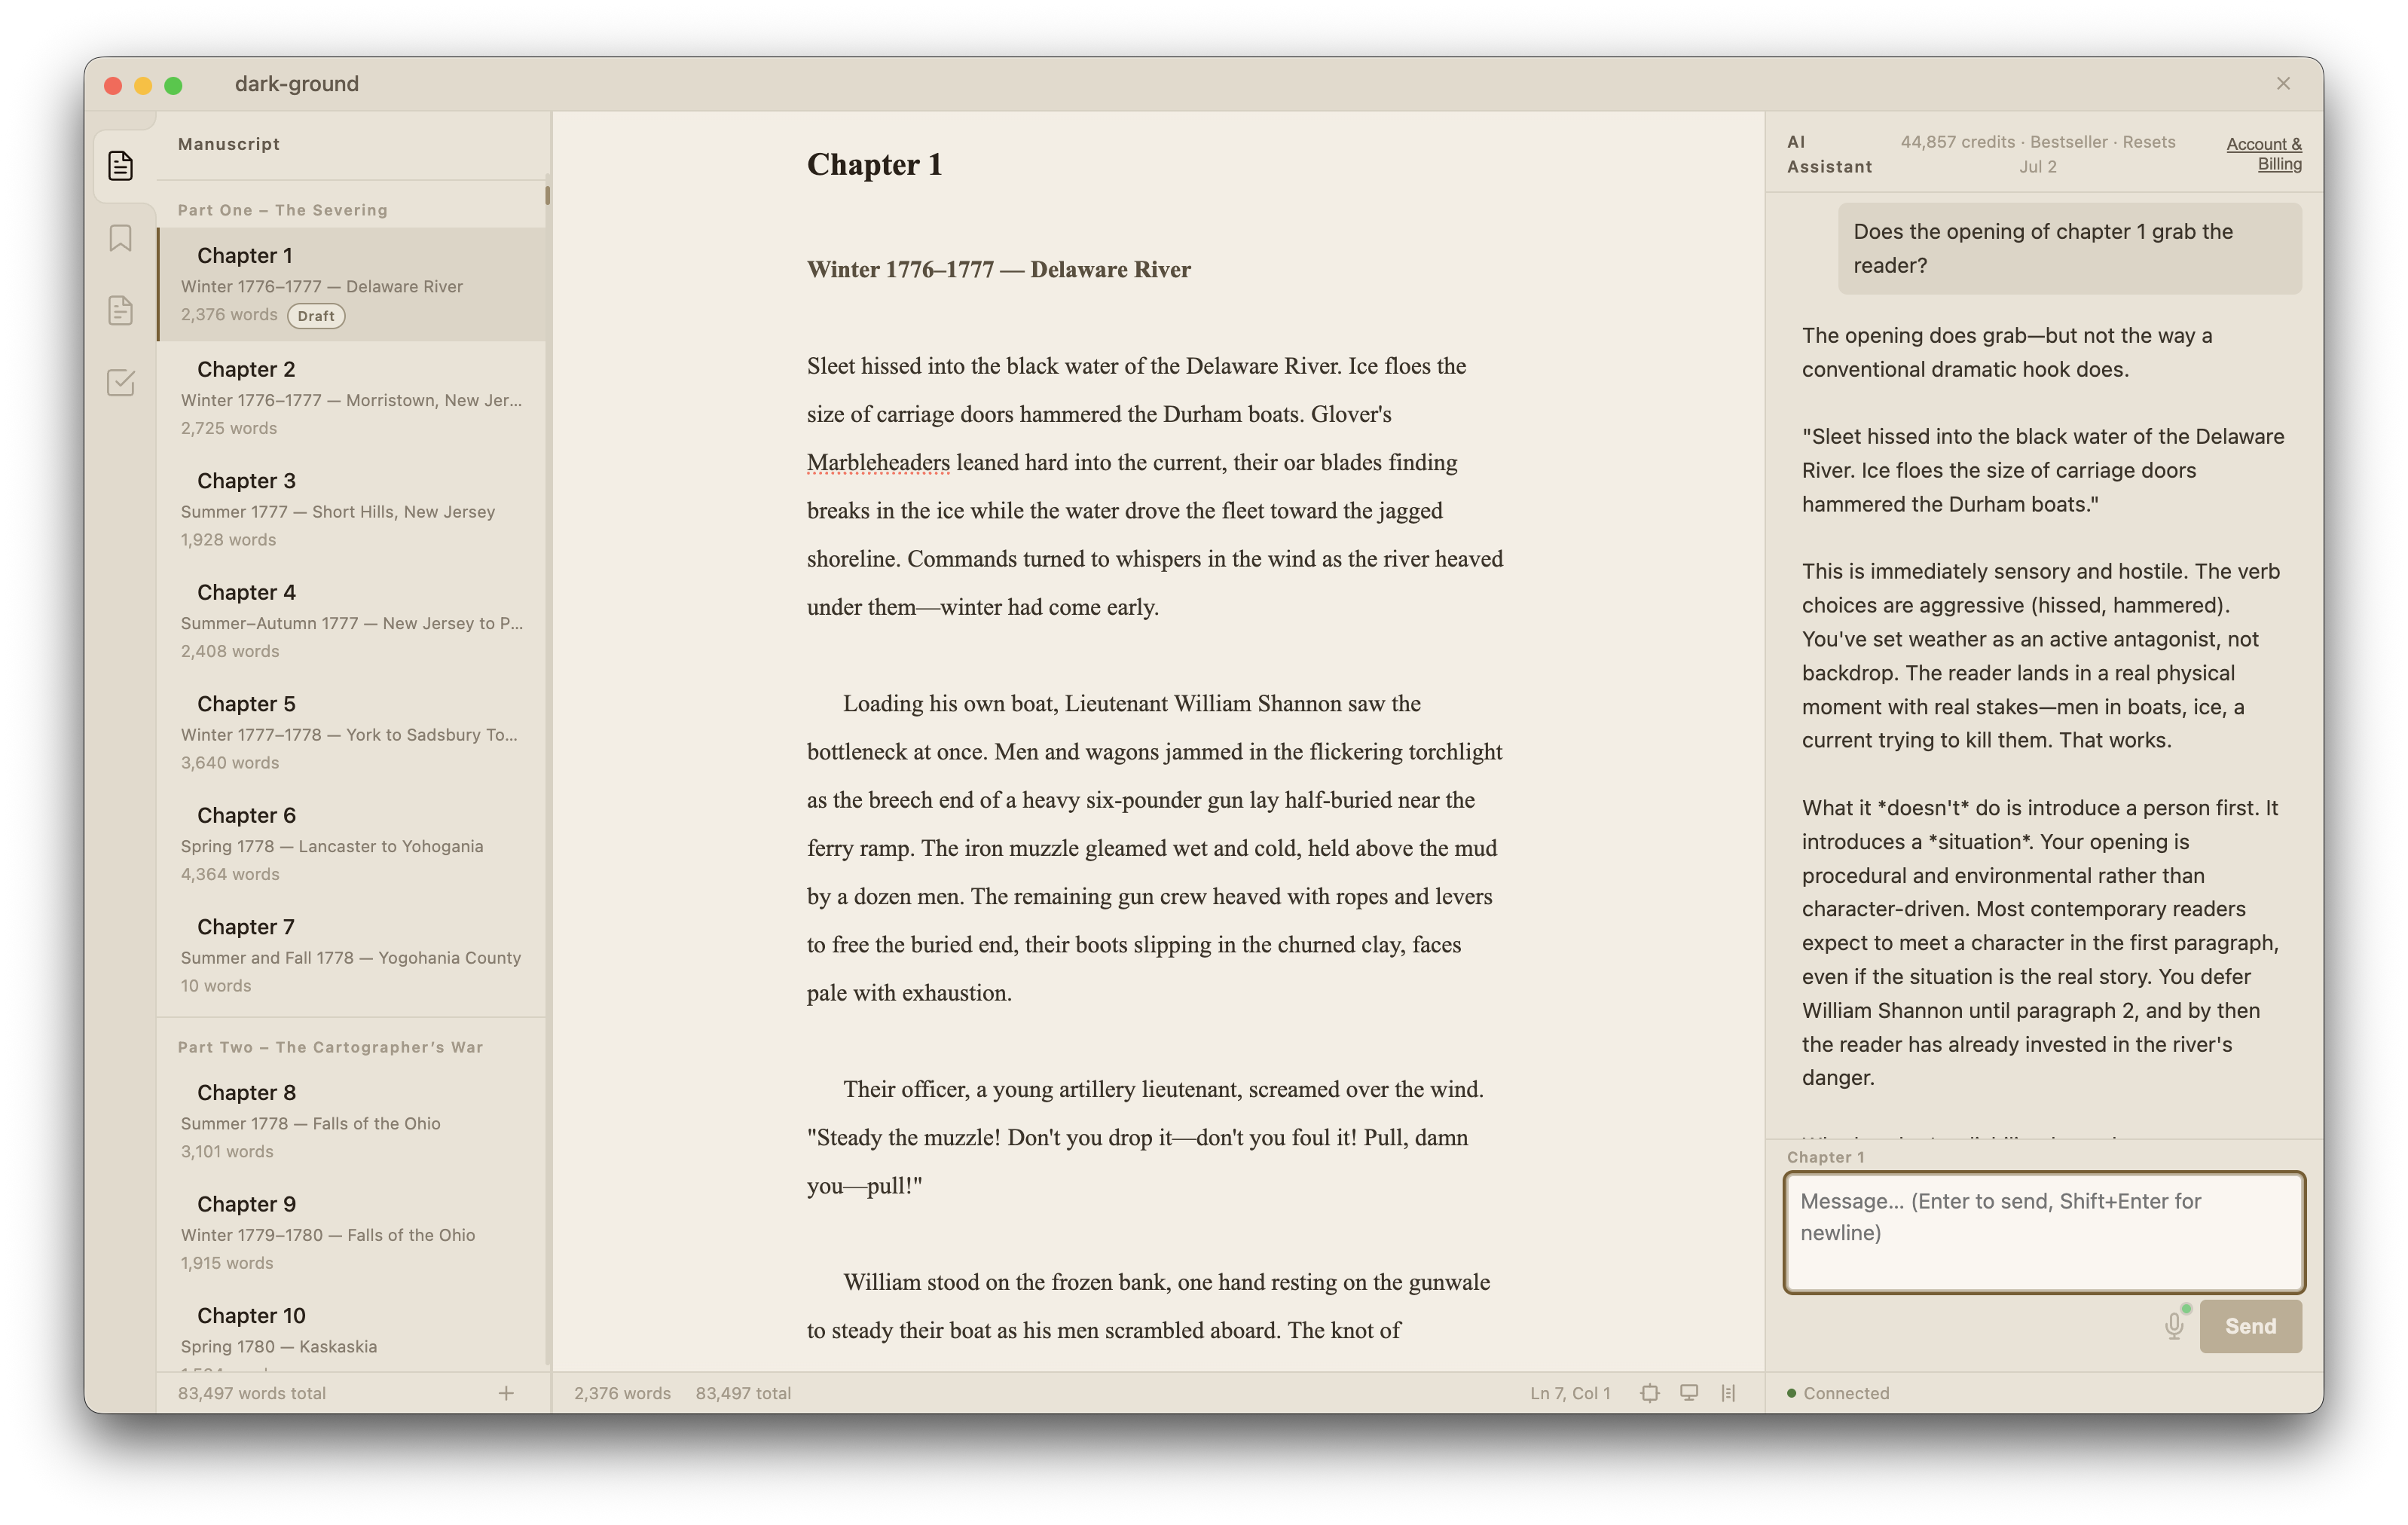Click the manuscript list scrollbar
Image resolution: width=2408 pixels, height=1525 pixels.
(x=548, y=195)
